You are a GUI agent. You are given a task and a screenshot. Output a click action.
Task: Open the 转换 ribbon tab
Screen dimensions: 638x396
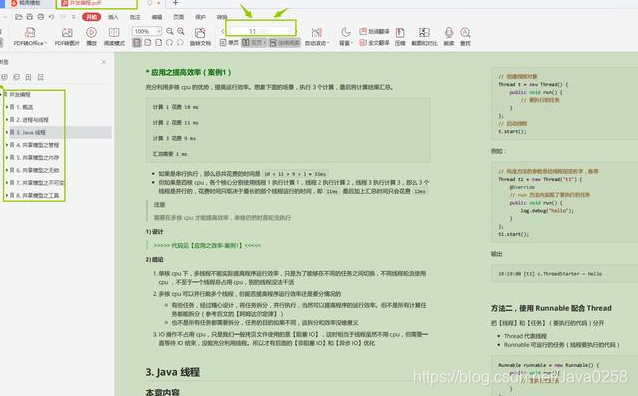(222, 17)
